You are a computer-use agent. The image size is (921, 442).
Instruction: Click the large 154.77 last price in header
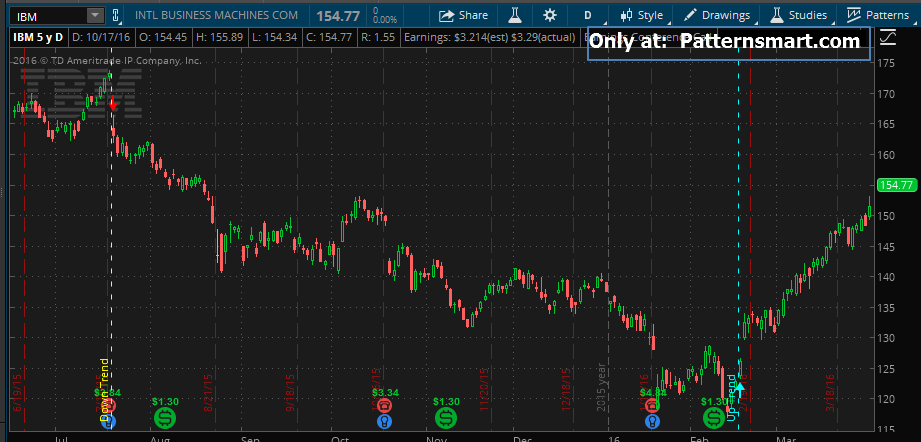[x=337, y=15]
